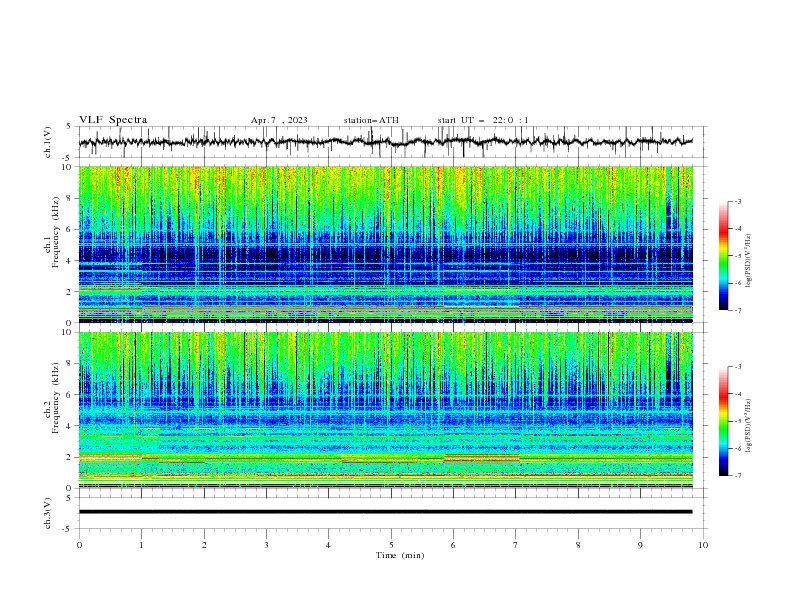Click the ch.2 spectrogram panel
Screen dimensions: 792x612
386,410
